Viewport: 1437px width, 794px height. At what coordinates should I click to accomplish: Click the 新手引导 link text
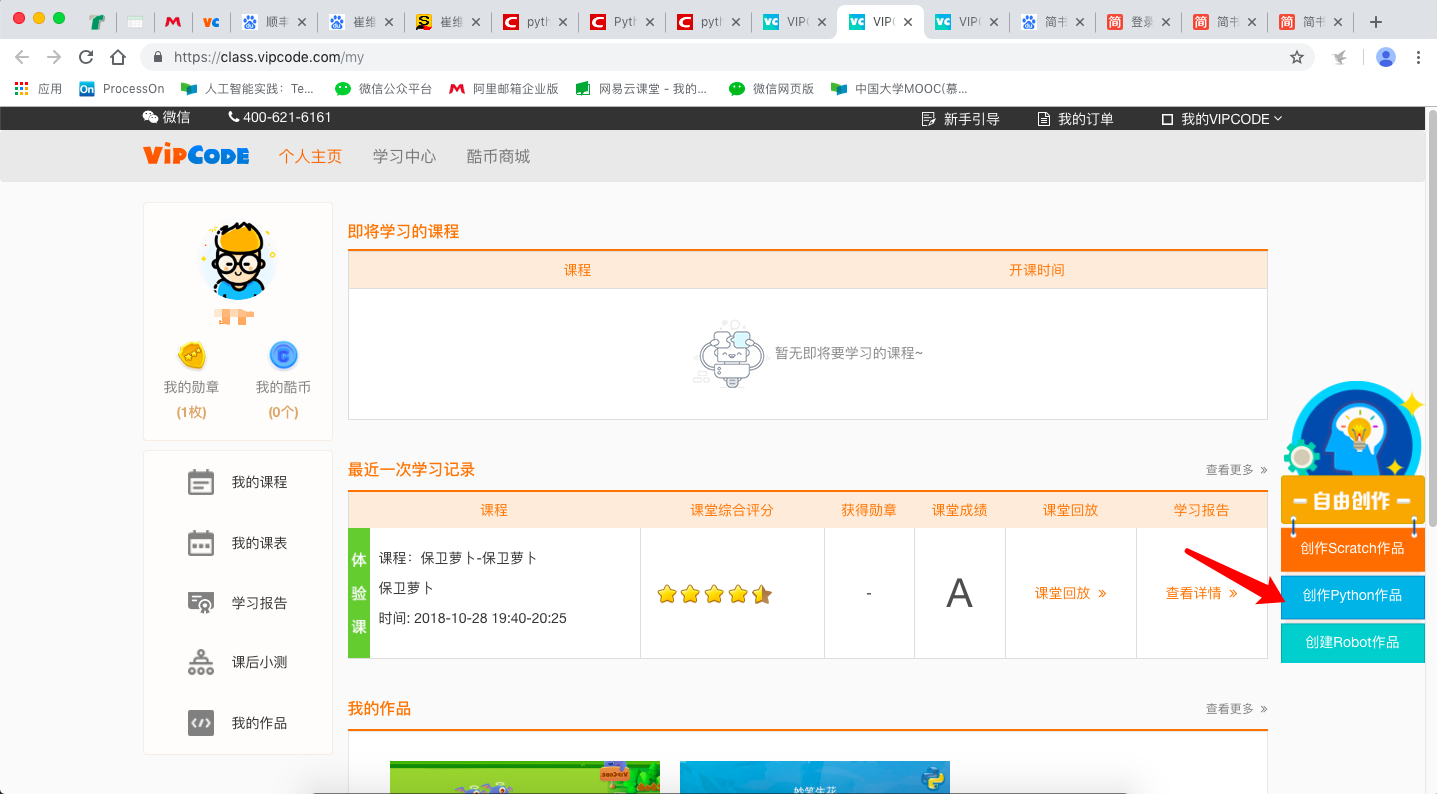pos(971,119)
